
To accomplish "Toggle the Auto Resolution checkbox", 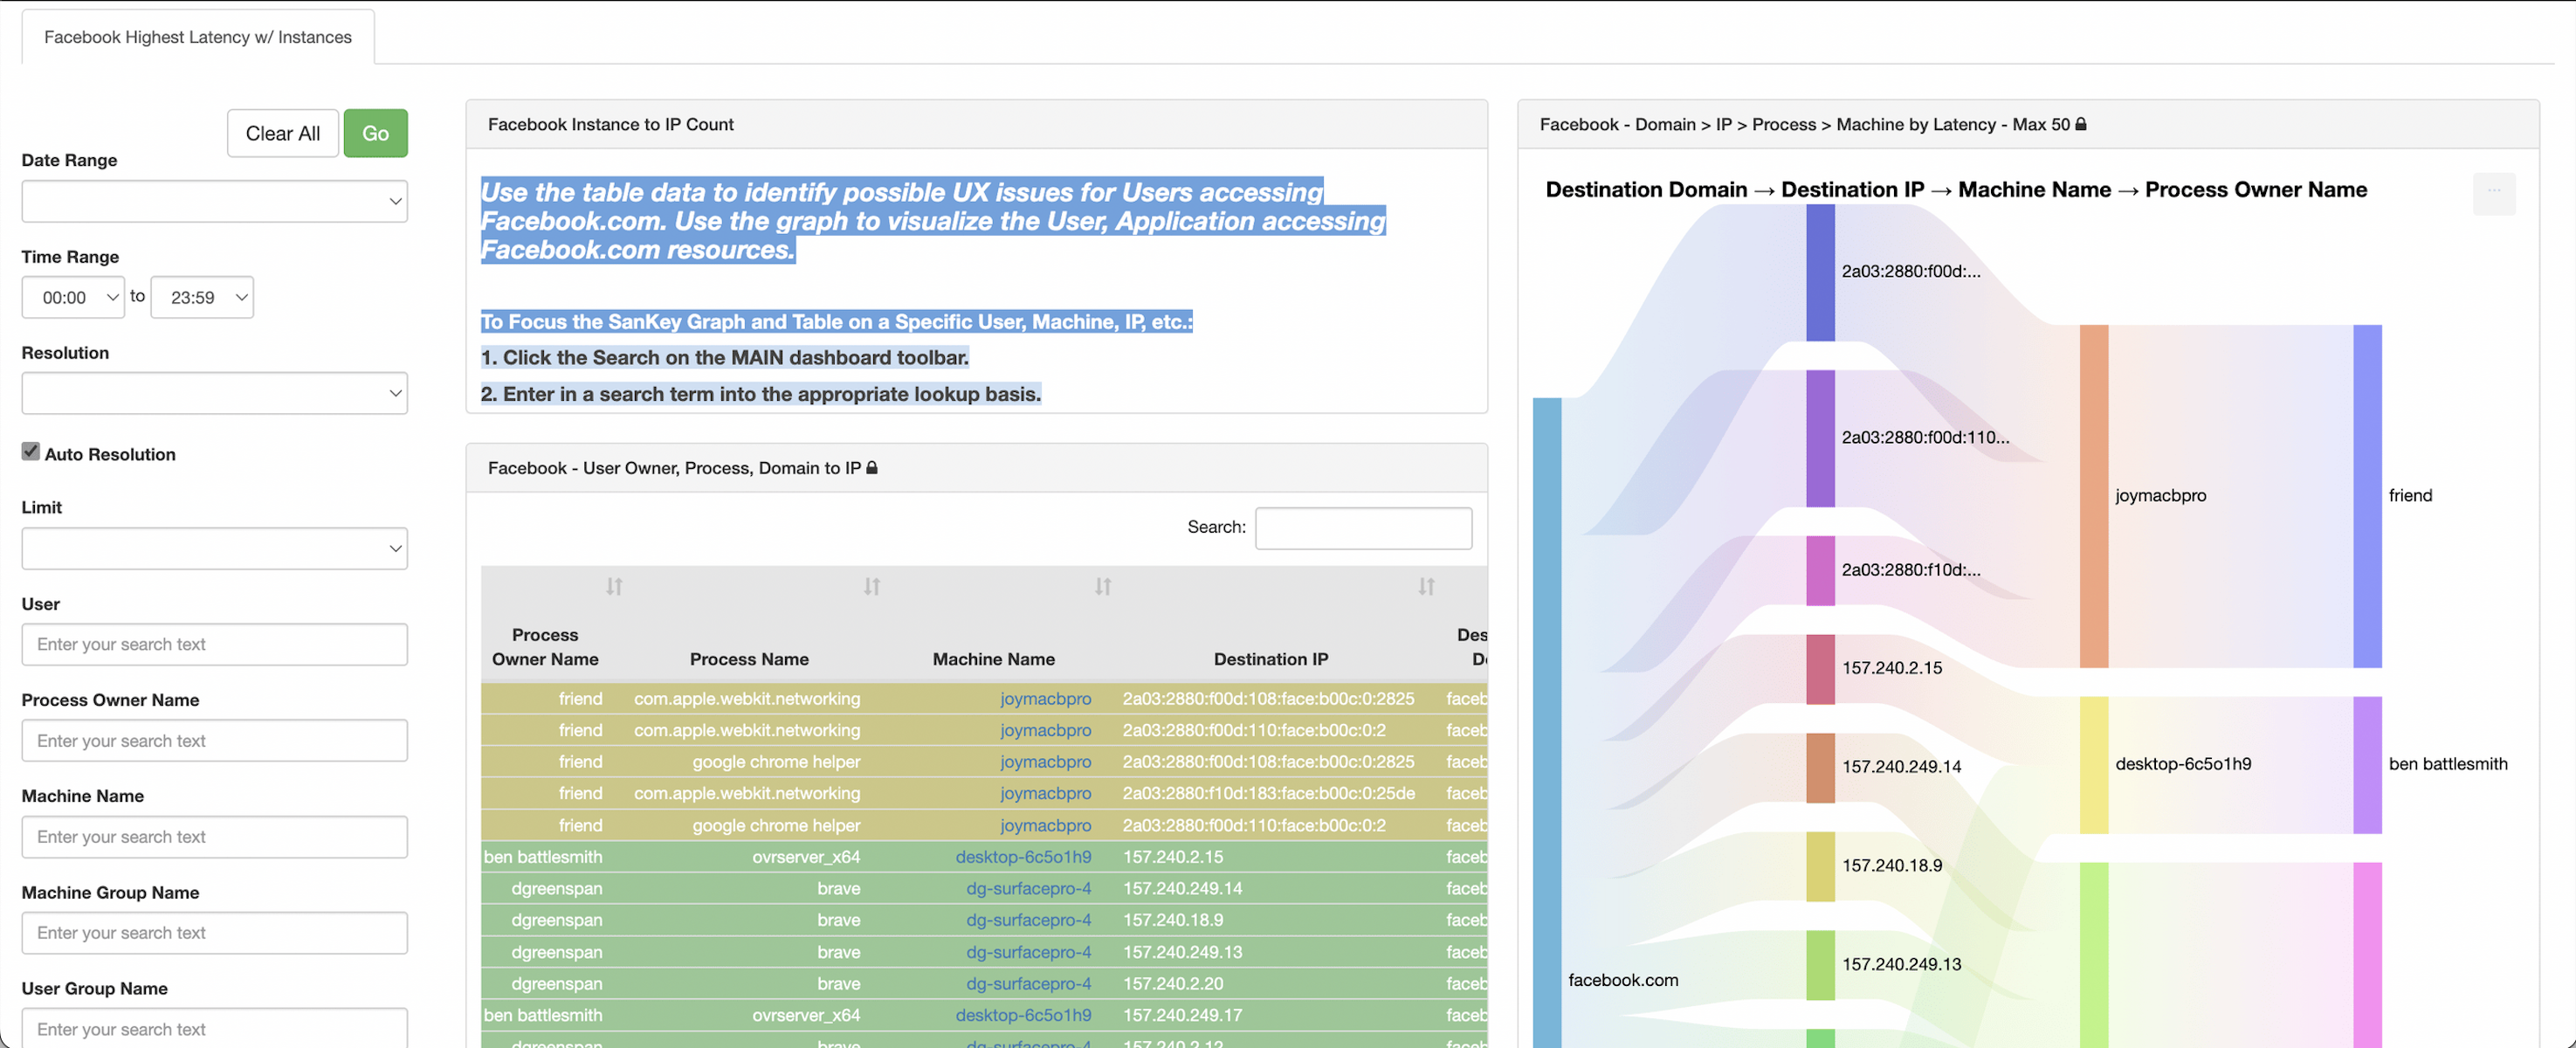I will click(x=31, y=452).
